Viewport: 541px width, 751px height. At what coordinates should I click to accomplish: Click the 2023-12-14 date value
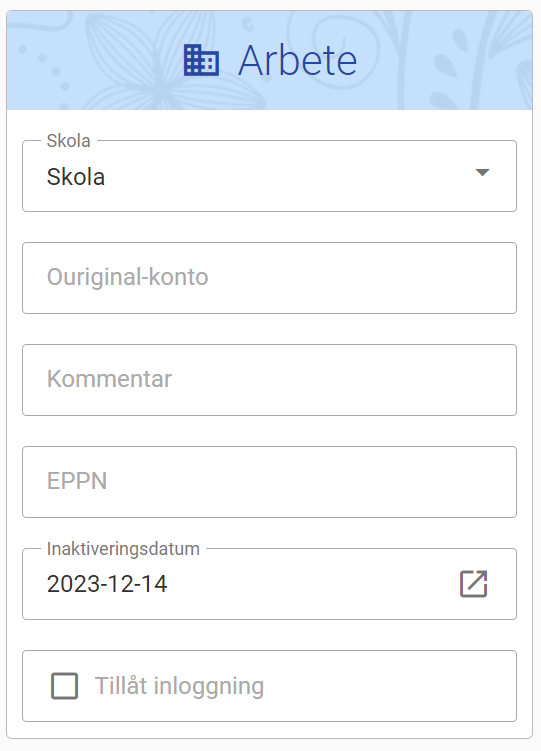107,584
